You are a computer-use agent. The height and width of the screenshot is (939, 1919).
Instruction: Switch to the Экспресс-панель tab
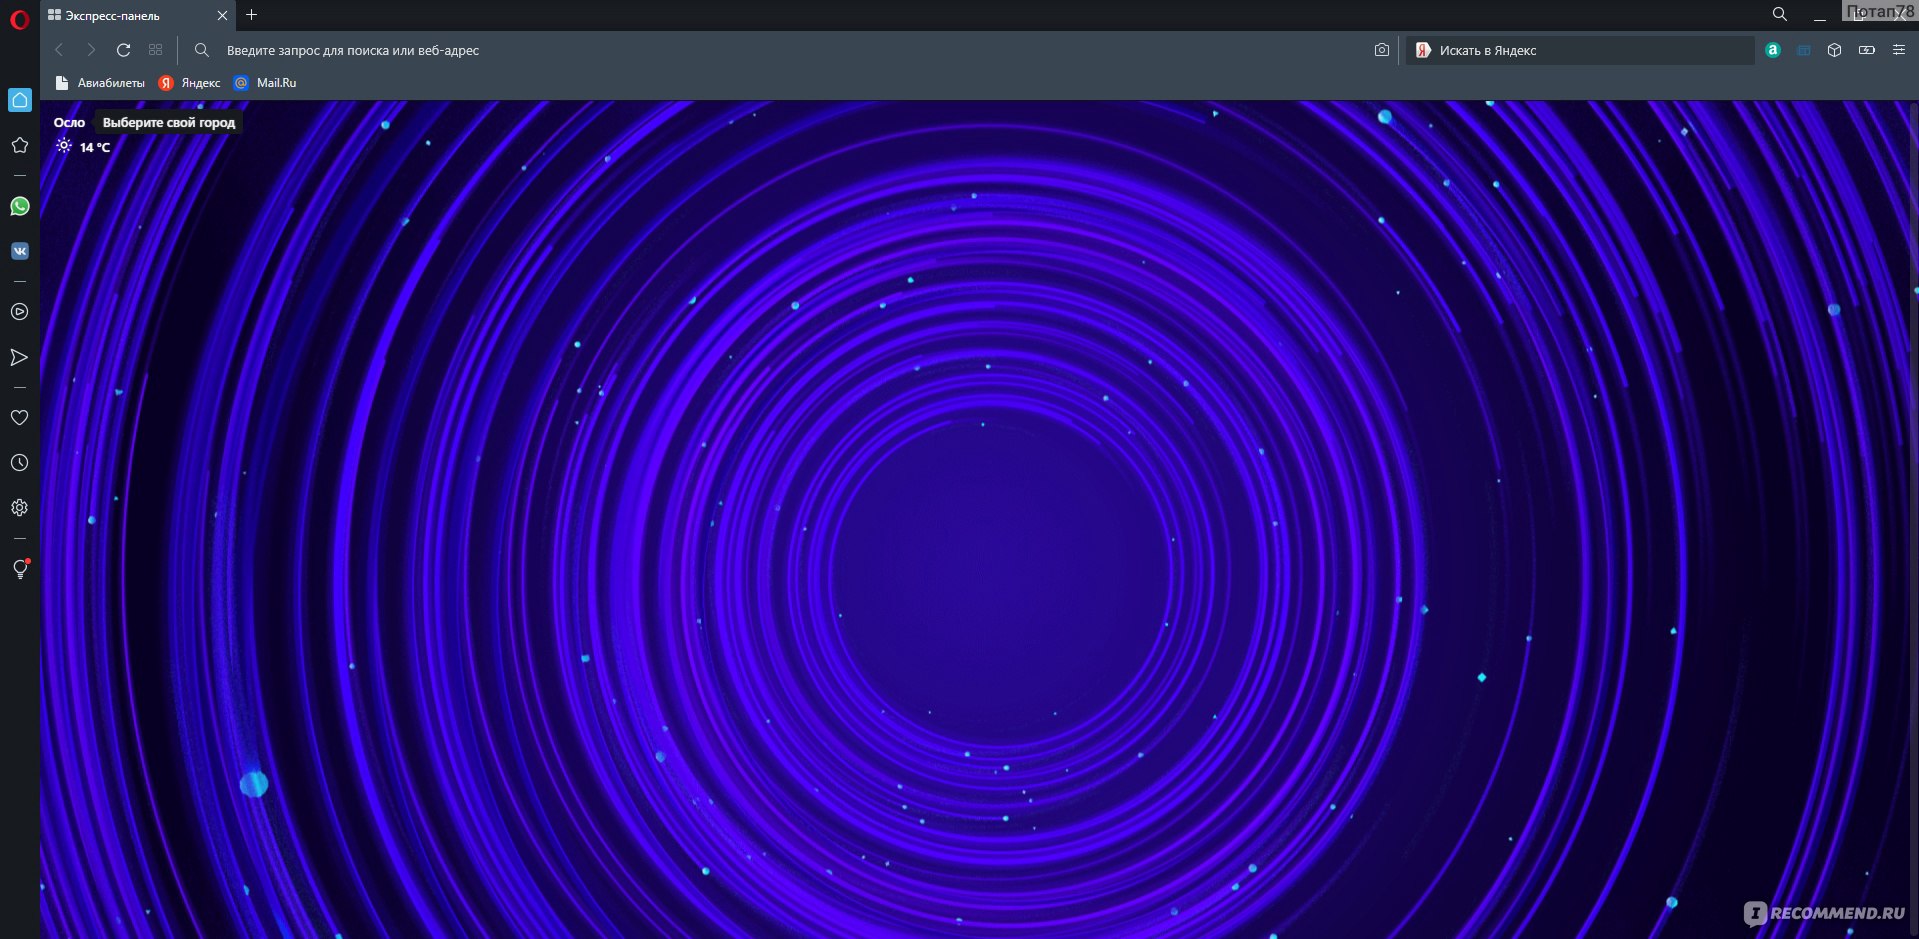tap(138, 15)
